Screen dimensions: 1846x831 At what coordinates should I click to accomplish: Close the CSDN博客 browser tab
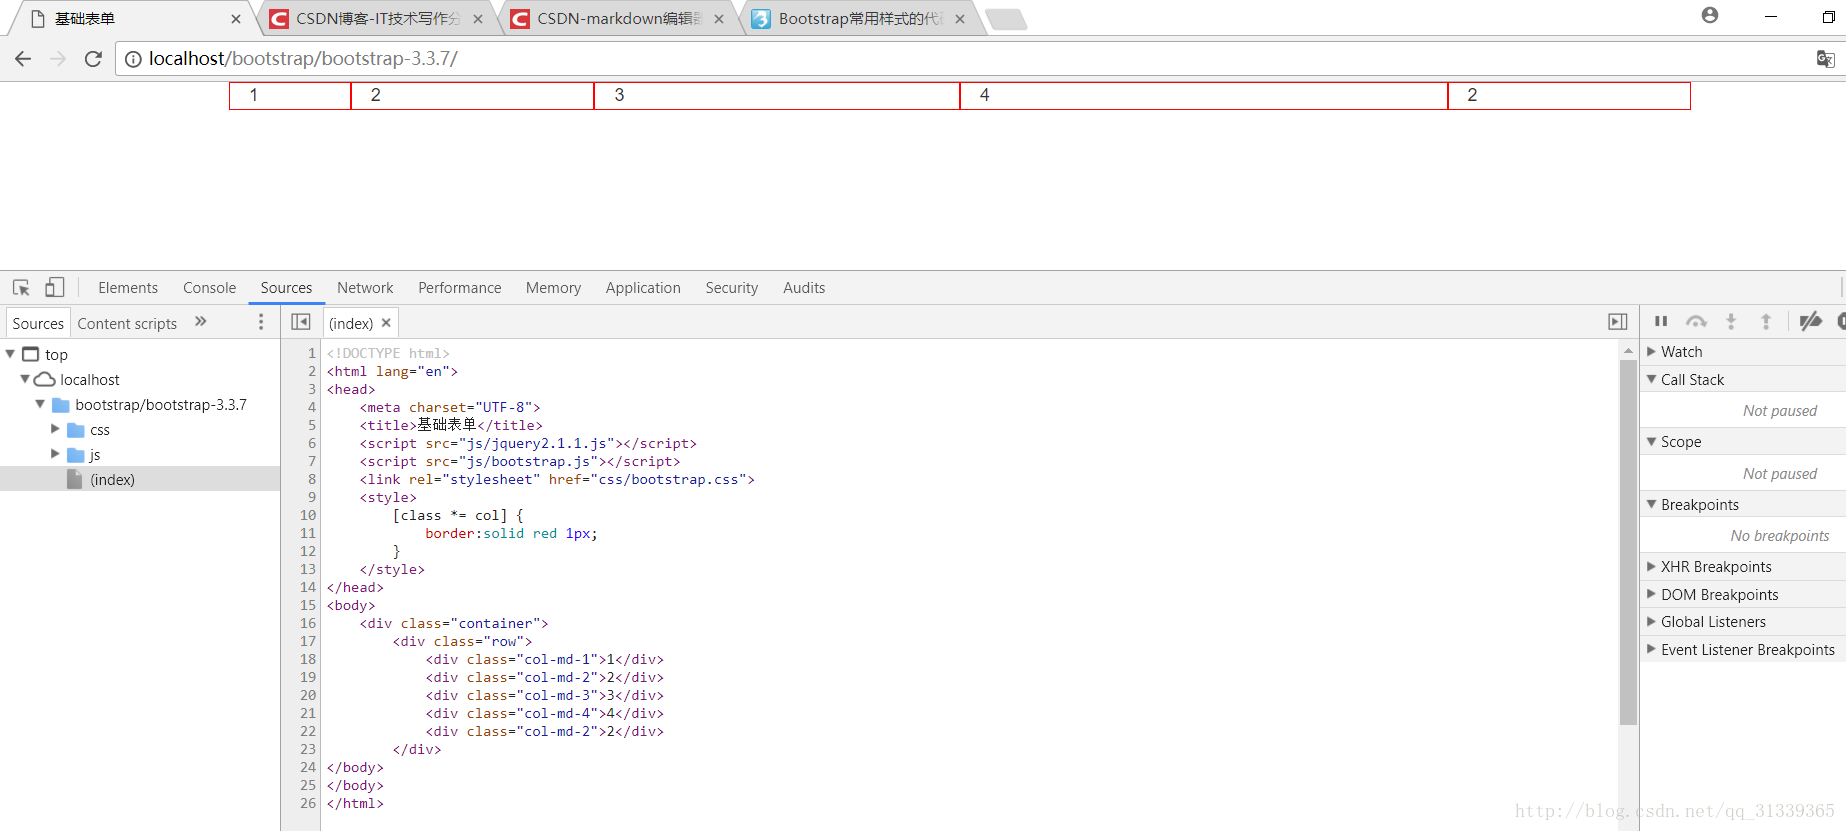(x=478, y=19)
